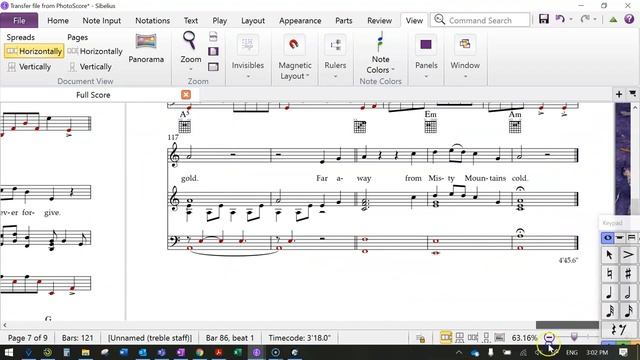This screenshot has height=360, width=640.
Task: Open the Keypad second layout tab
Action: click(620, 238)
